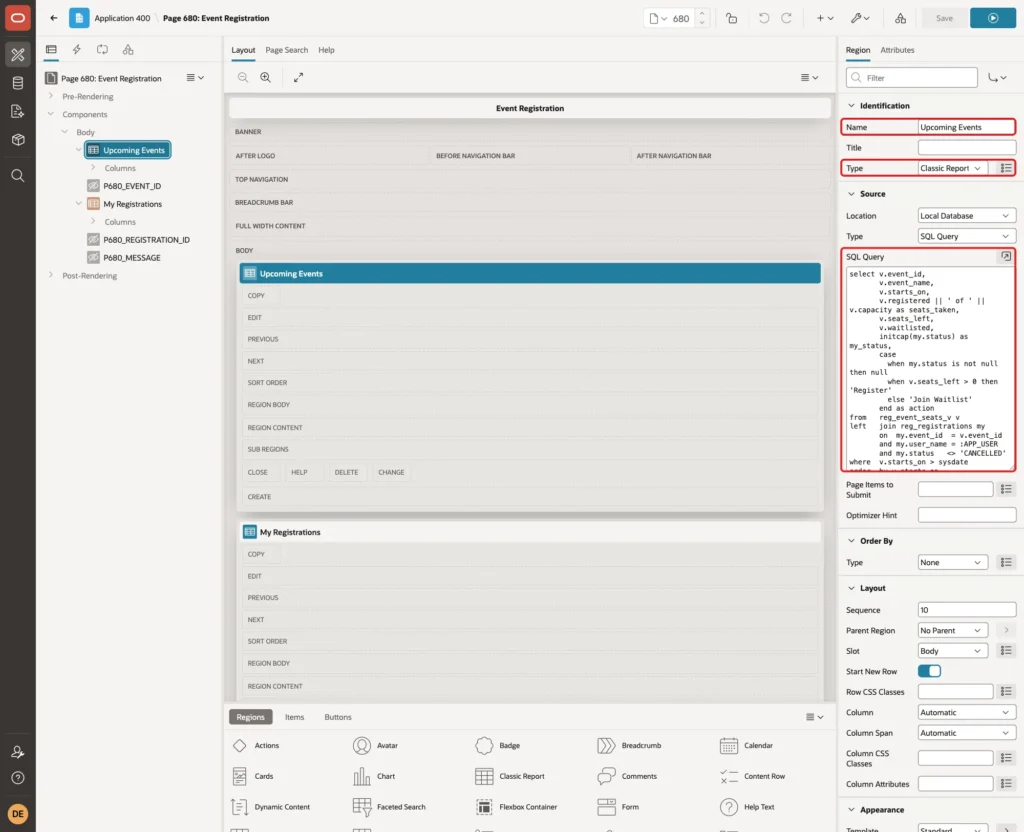Viewport: 1024px width, 832px height.
Task: Toggle Start New Row switch
Action: [929, 671]
